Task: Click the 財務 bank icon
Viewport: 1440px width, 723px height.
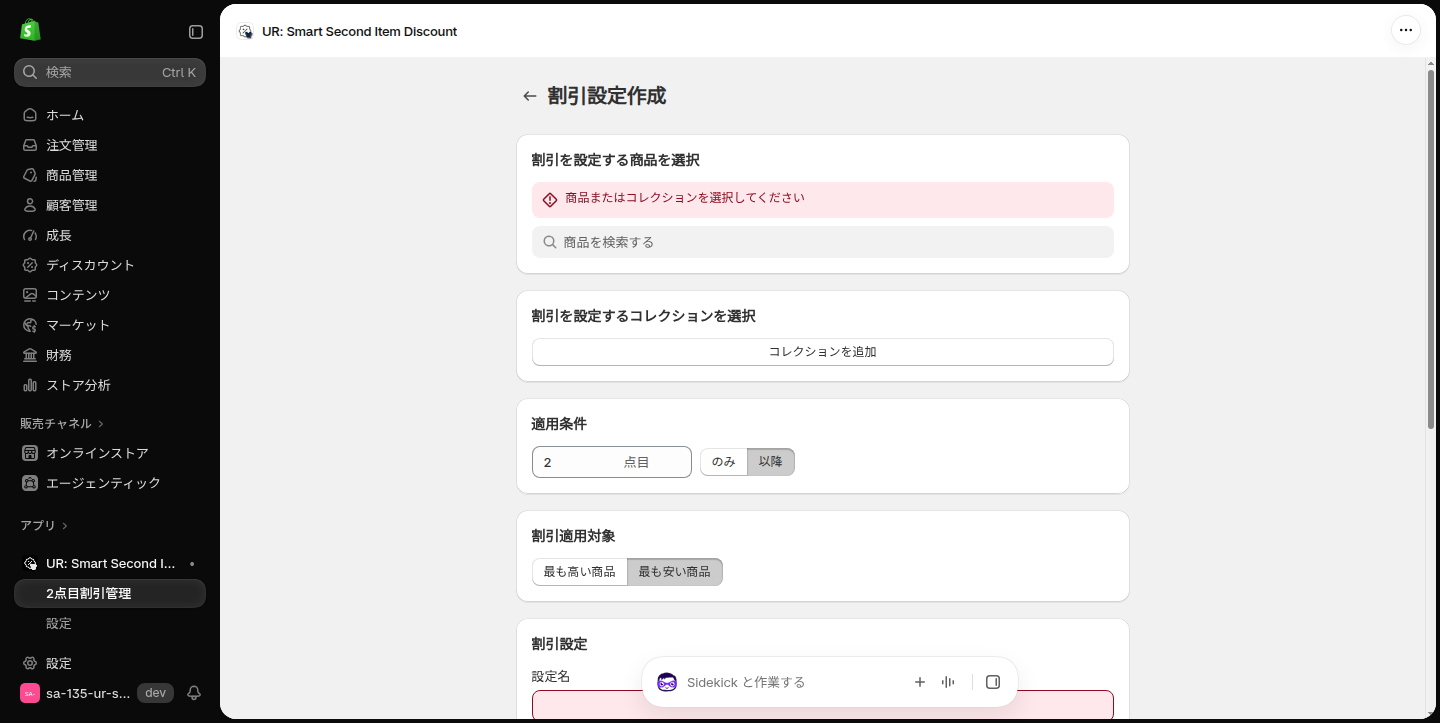Action: point(30,355)
